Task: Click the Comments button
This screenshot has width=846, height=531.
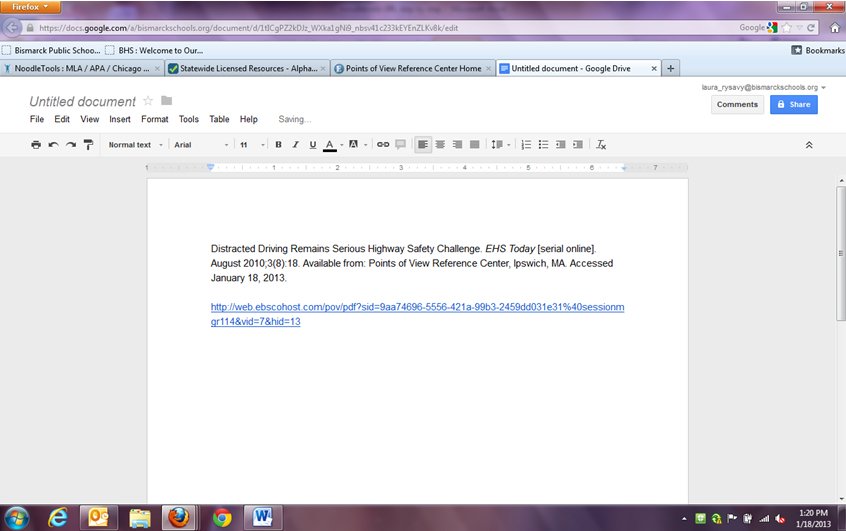Action: pyautogui.click(x=737, y=105)
